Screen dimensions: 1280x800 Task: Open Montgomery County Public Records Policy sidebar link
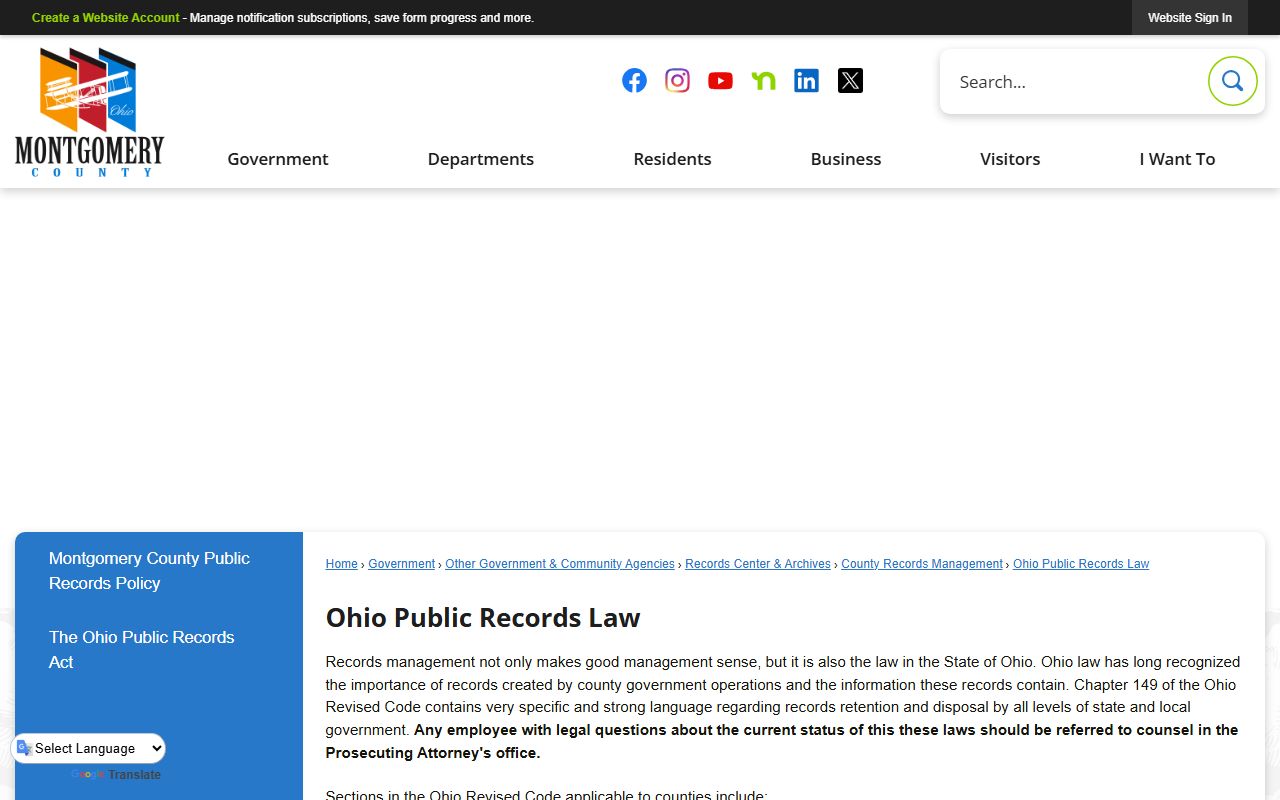point(149,571)
